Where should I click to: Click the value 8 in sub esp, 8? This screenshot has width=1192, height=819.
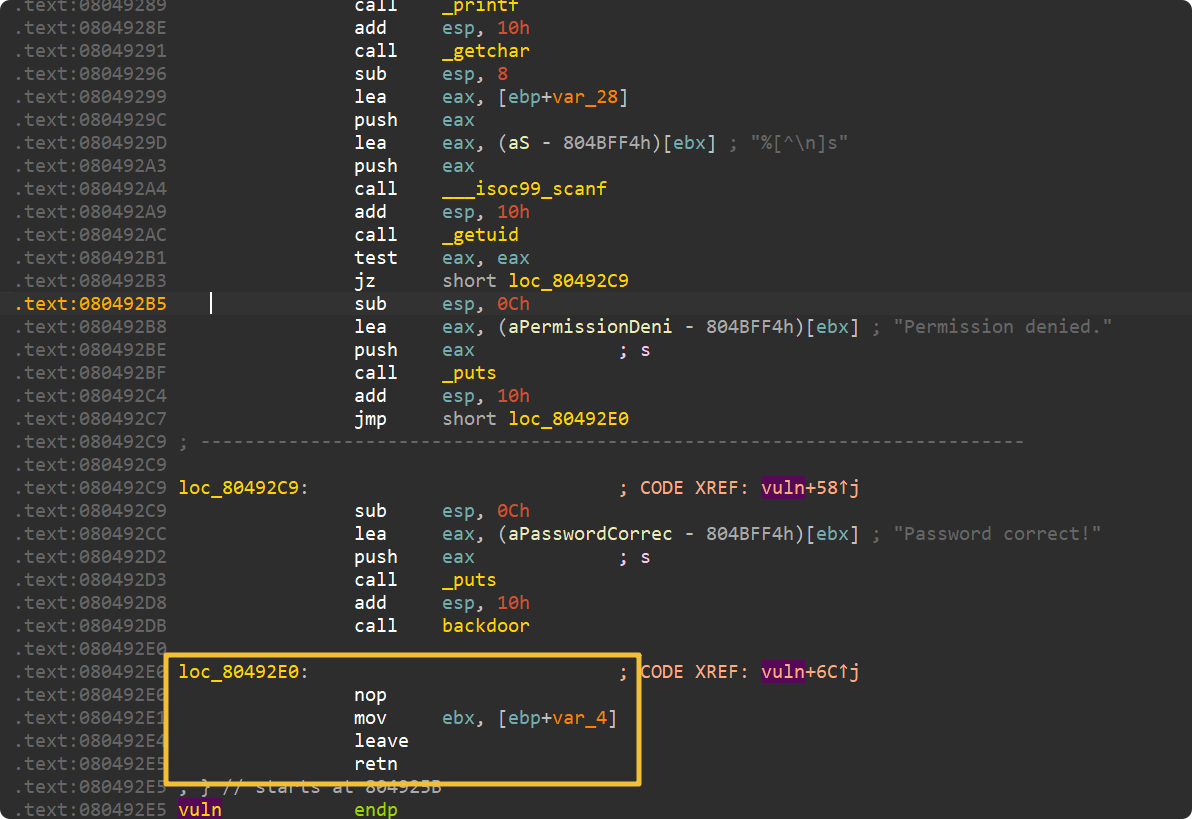502,75
